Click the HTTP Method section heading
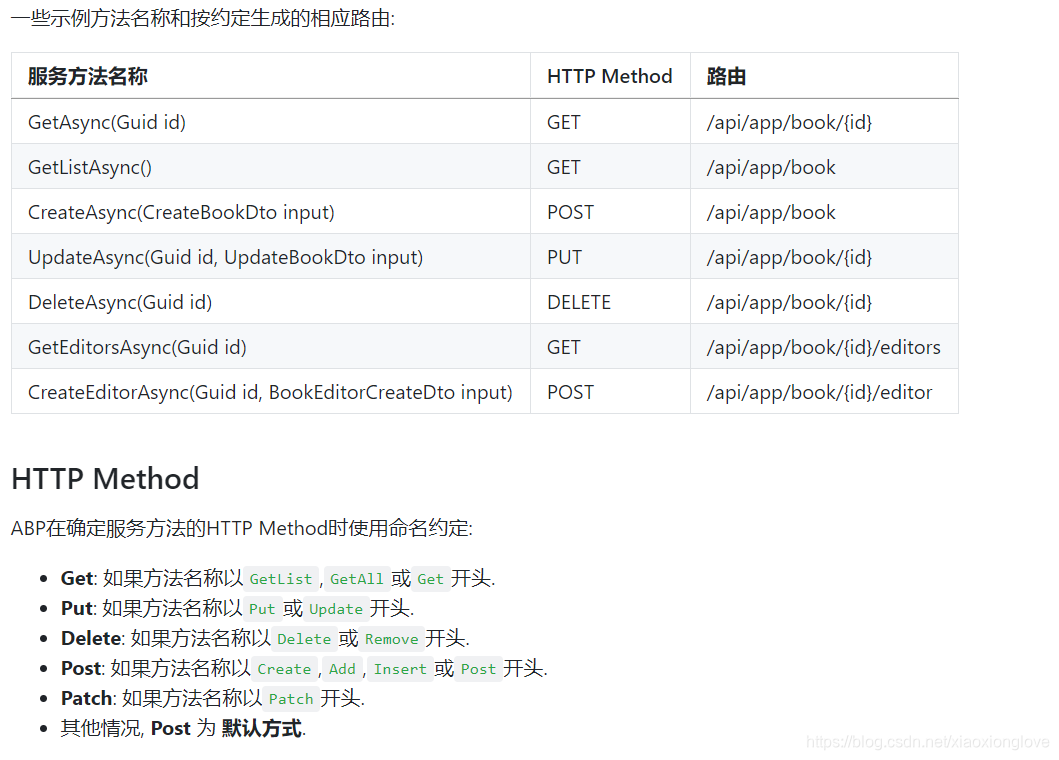 [104, 479]
